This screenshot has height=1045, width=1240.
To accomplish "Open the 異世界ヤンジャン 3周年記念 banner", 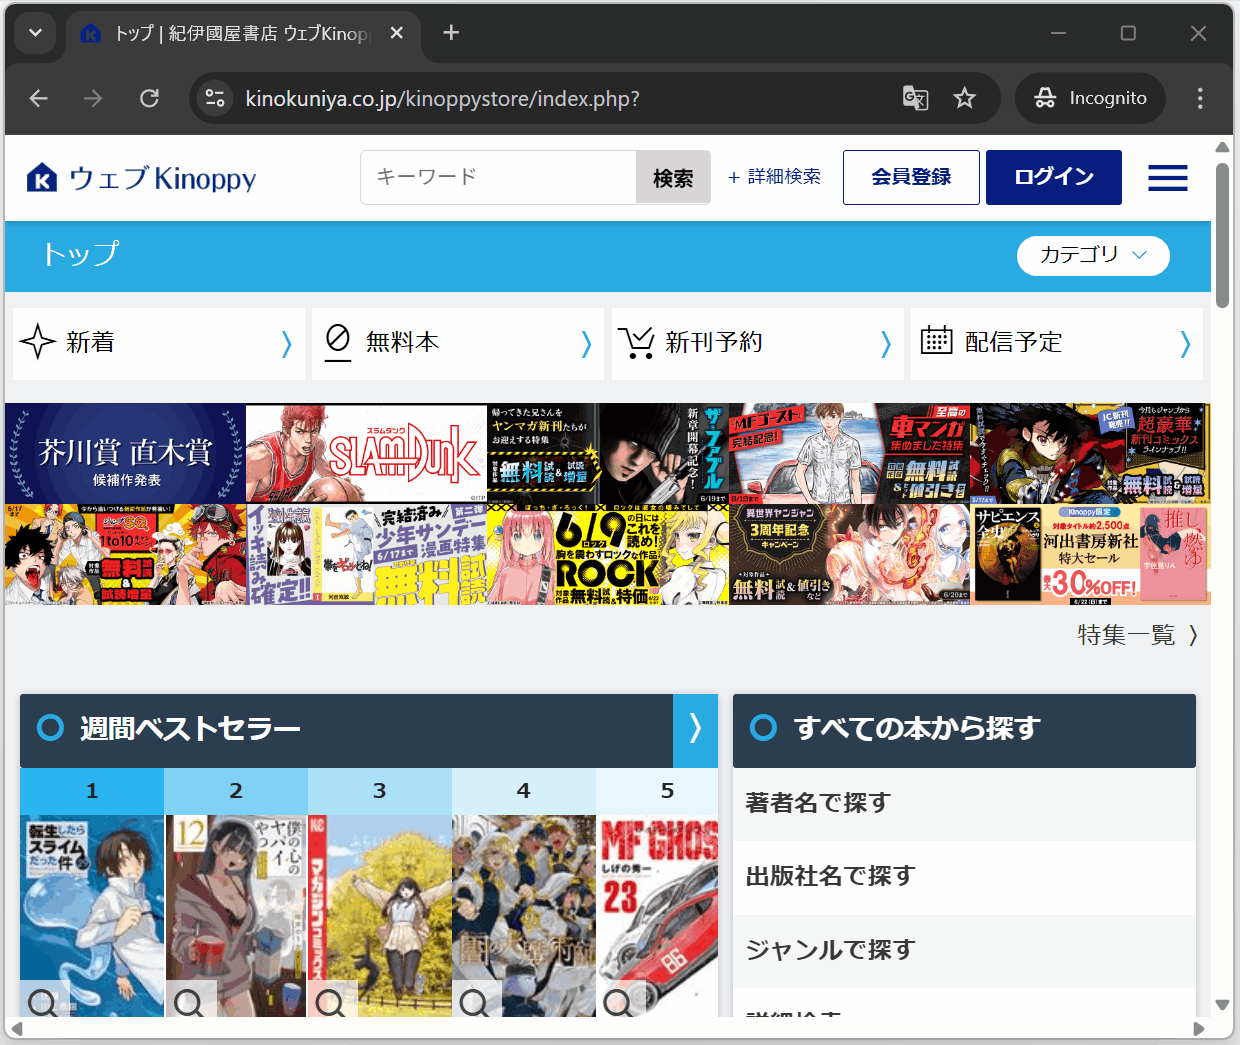I will tap(849, 554).
